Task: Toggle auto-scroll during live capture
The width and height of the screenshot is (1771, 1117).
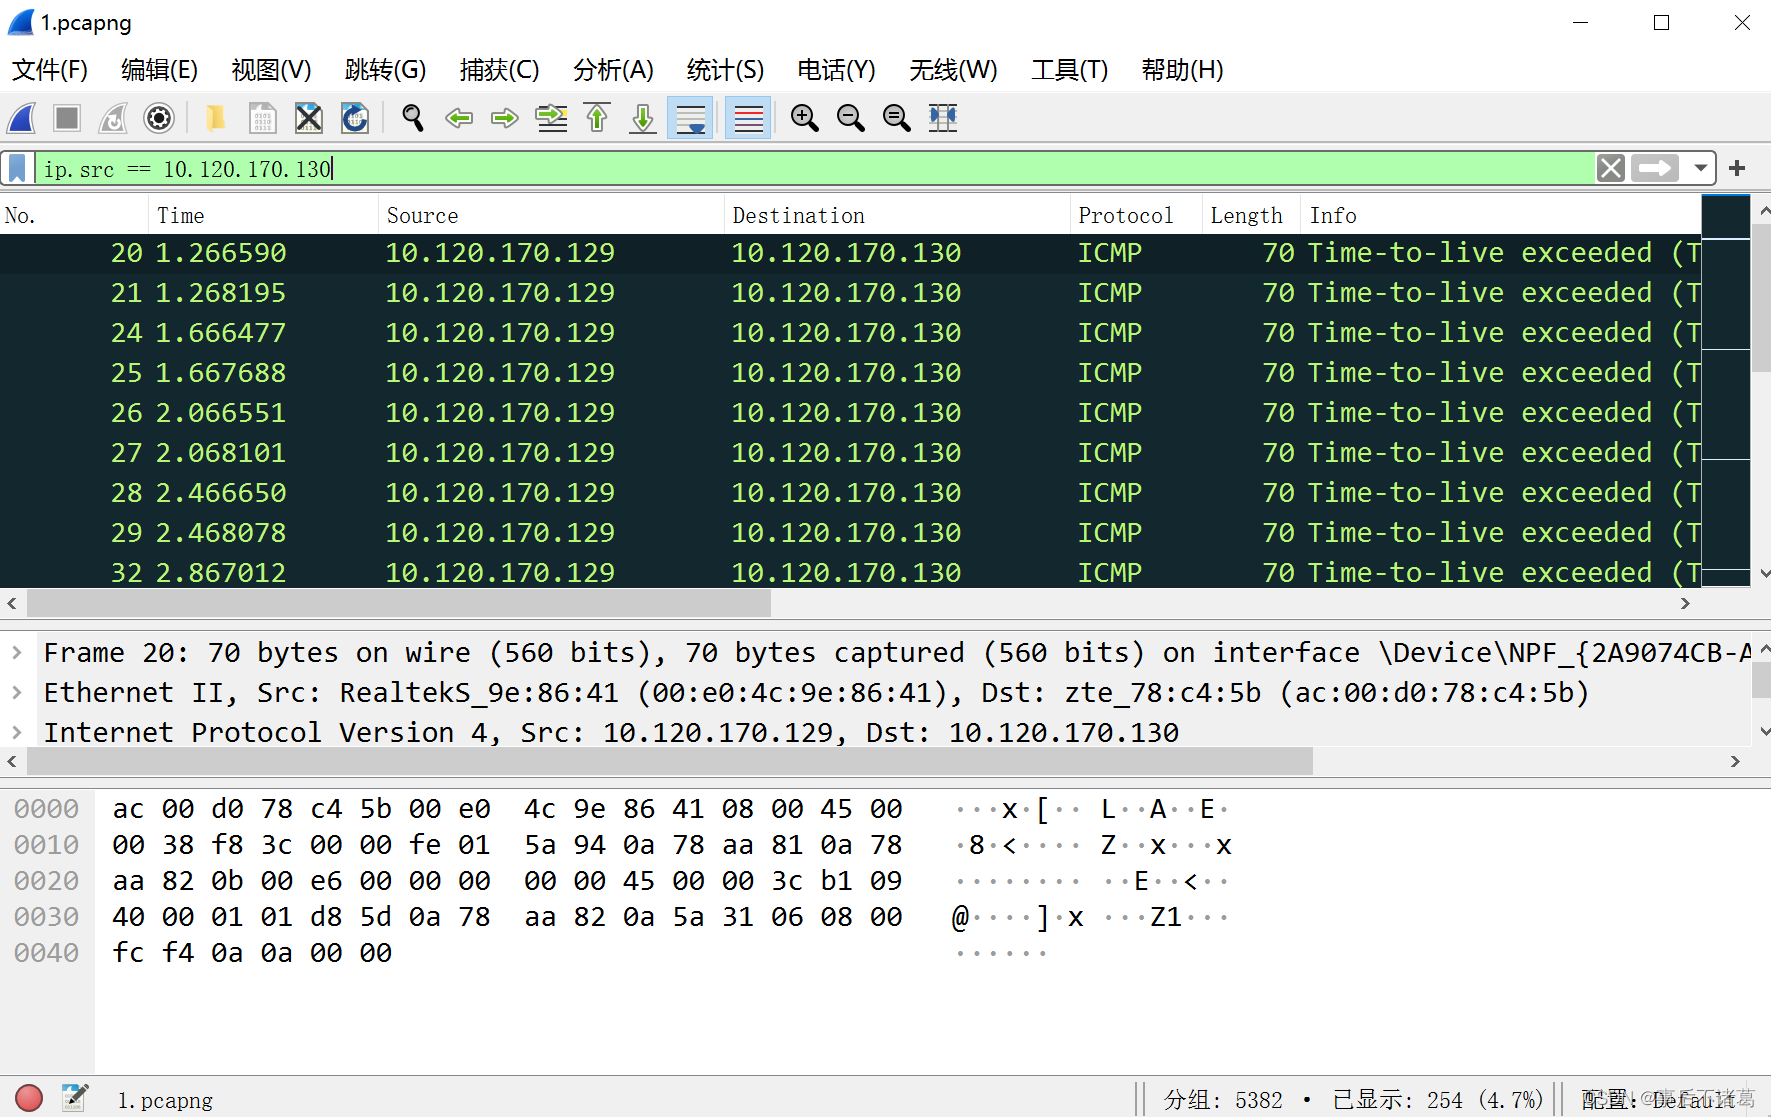Action: 690,118
